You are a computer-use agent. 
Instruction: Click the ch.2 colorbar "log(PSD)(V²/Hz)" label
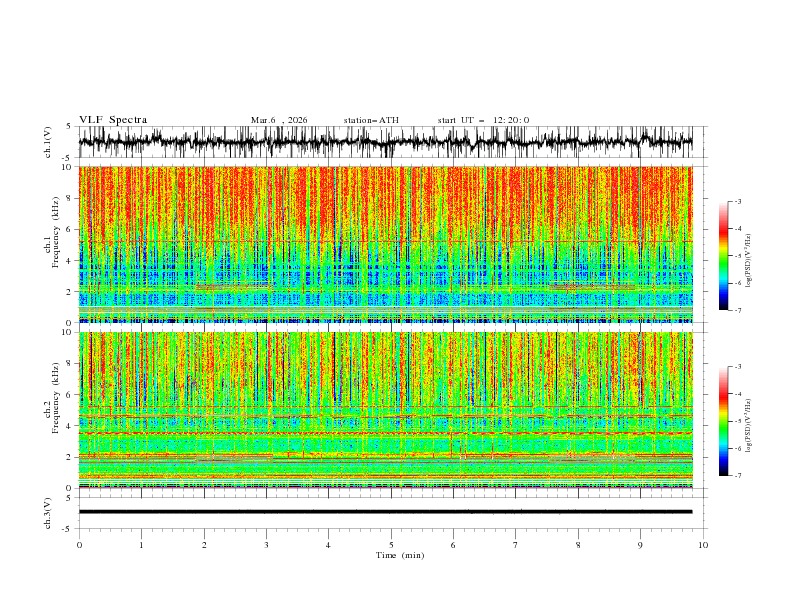pos(748,426)
